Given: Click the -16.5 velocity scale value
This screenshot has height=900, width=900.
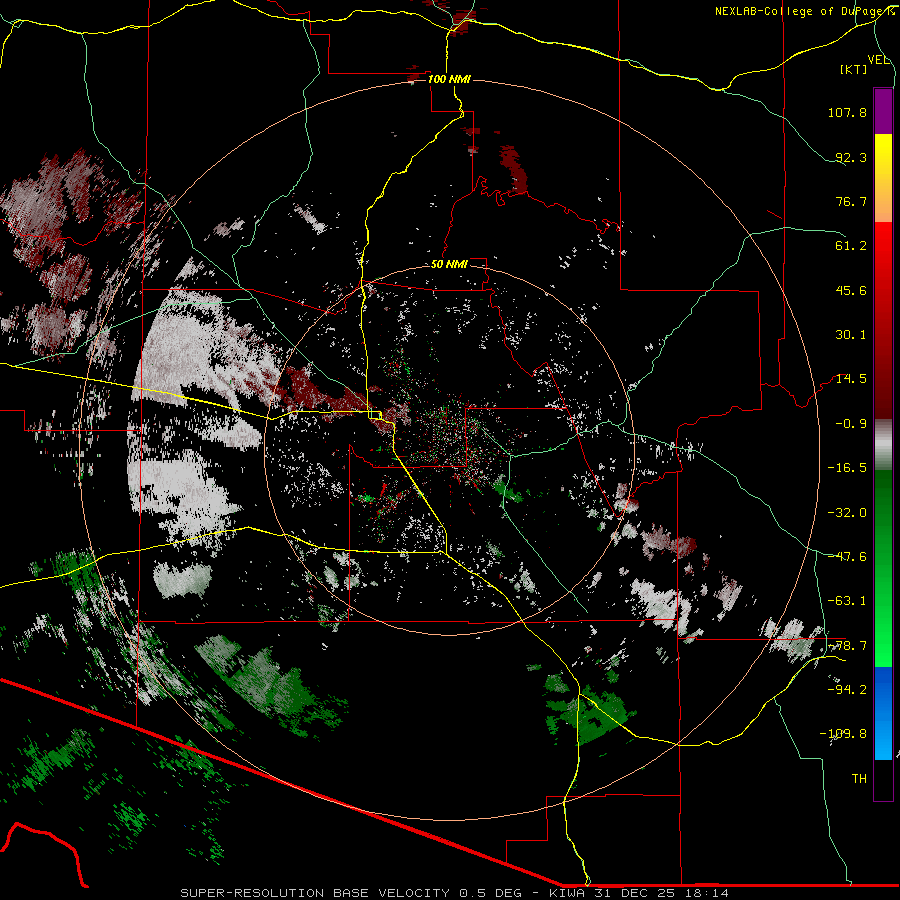Looking at the screenshot, I should coord(847,468).
